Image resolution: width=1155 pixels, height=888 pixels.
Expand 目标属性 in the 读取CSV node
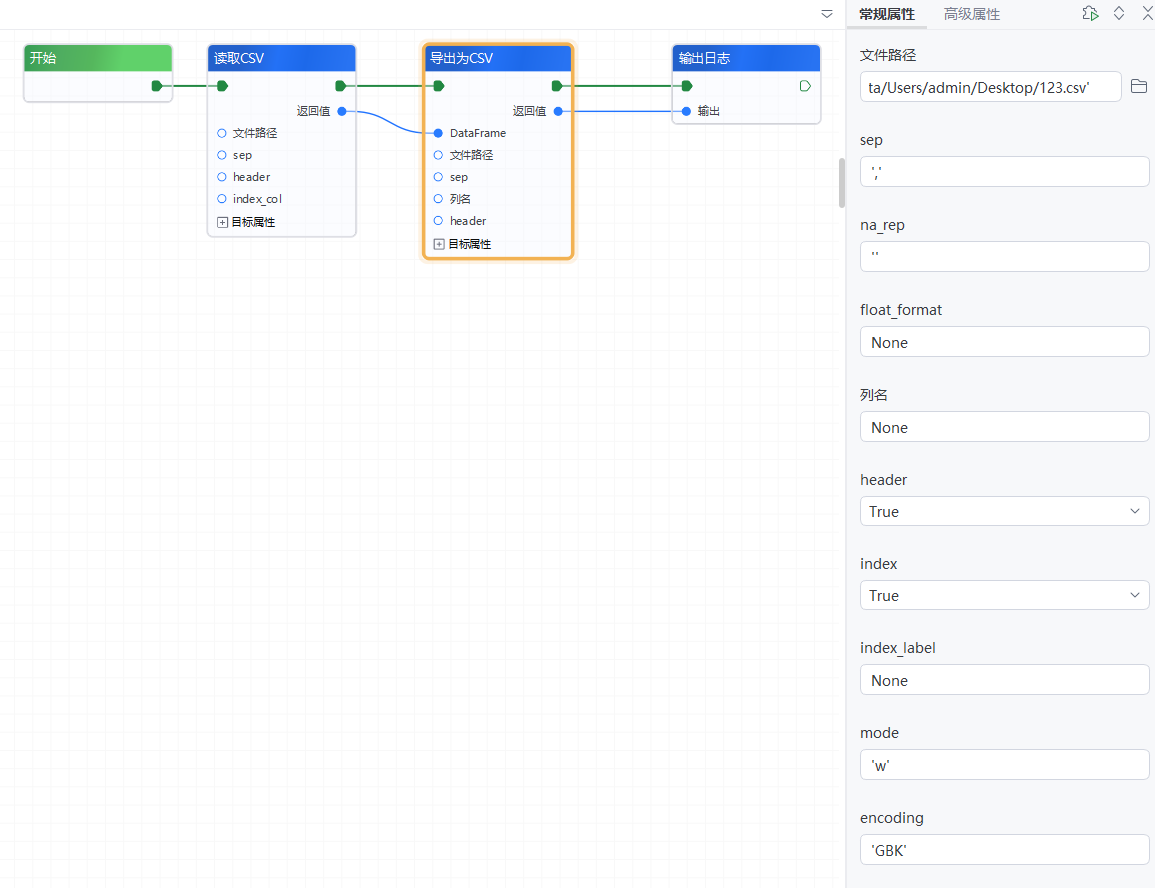click(222, 222)
